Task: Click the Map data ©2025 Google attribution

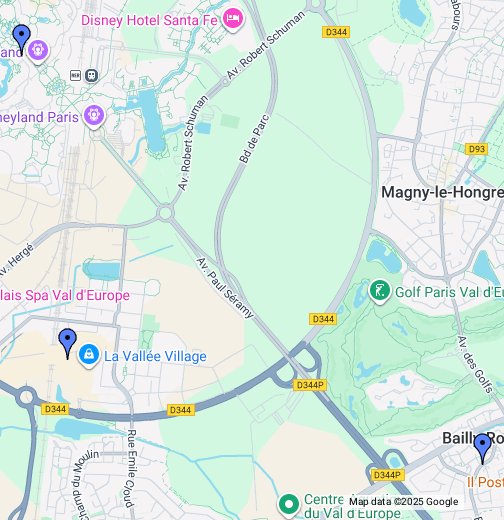Action: (x=404, y=501)
